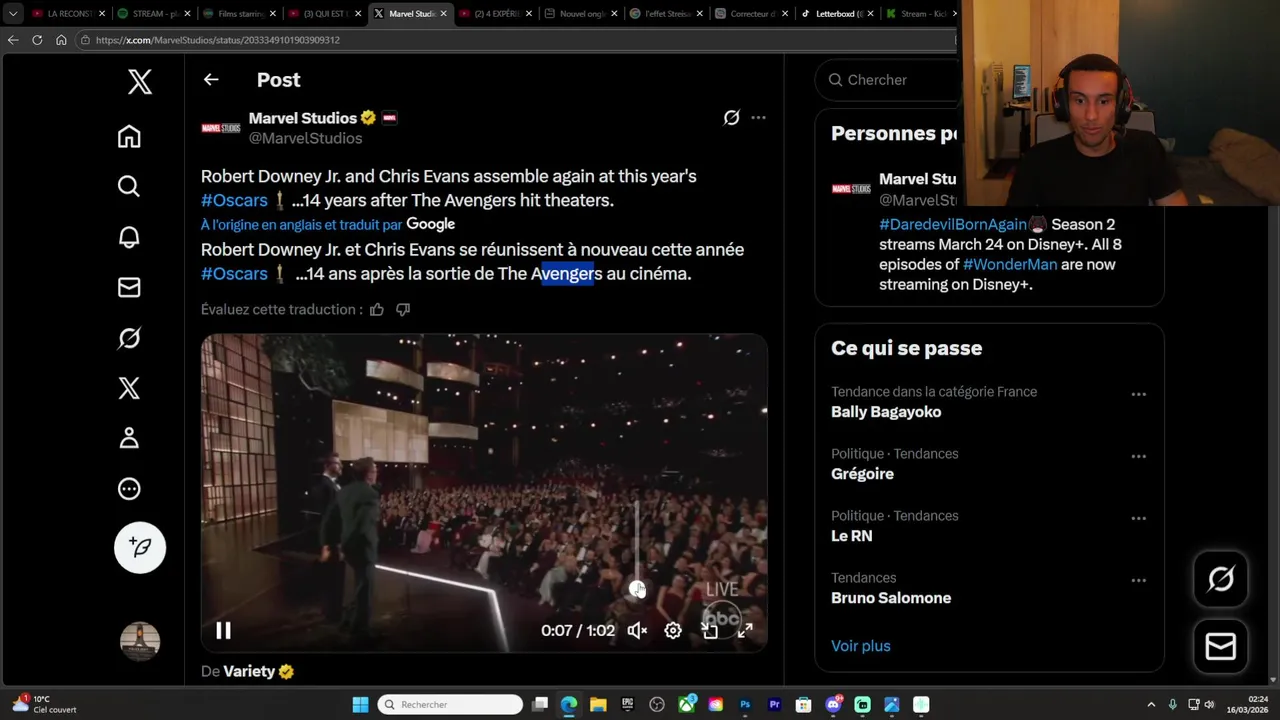Open Variety source link below video
The height and width of the screenshot is (720, 1280).
click(x=249, y=671)
